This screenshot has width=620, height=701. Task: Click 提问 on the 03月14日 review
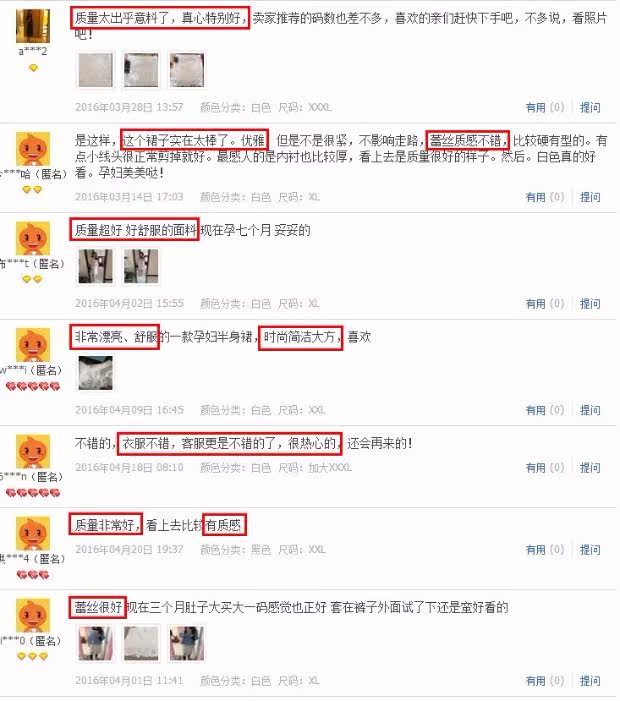coord(590,197)
